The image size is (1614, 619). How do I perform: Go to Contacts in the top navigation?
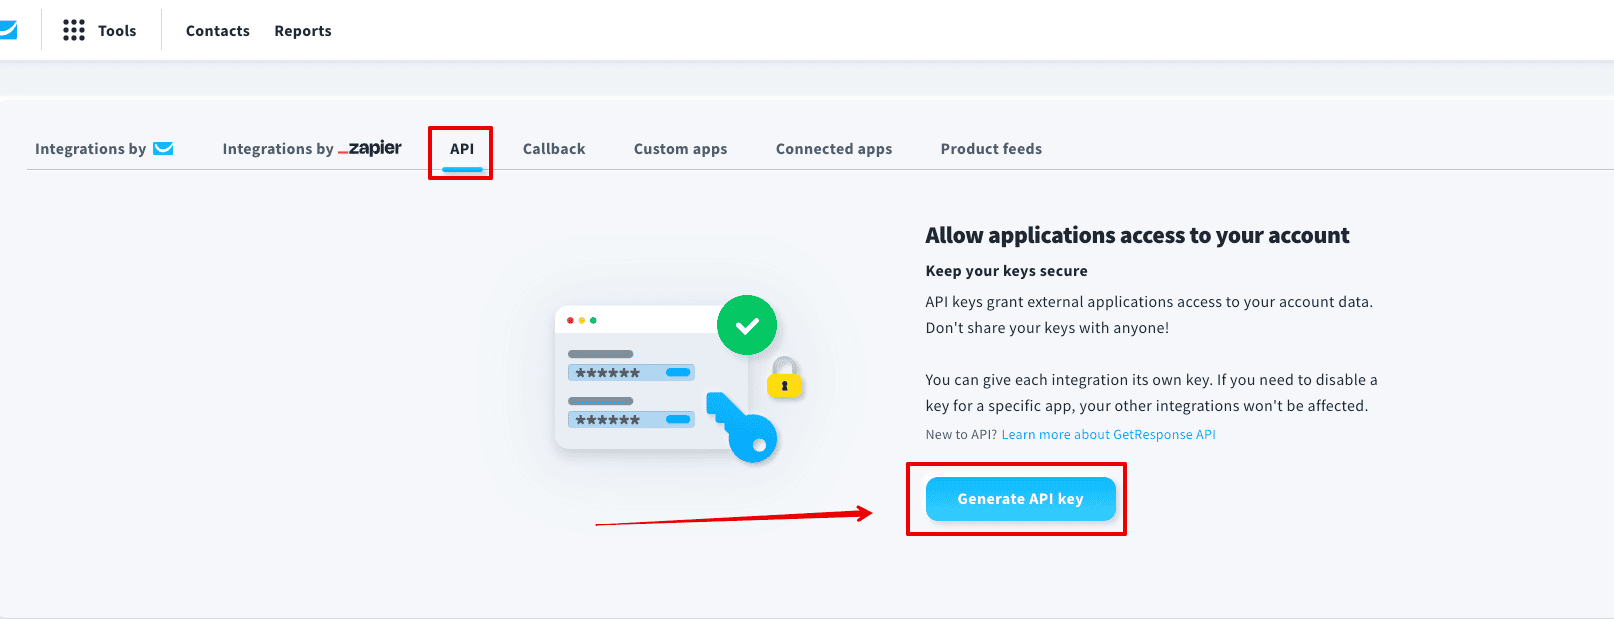(x=218, y=31)
